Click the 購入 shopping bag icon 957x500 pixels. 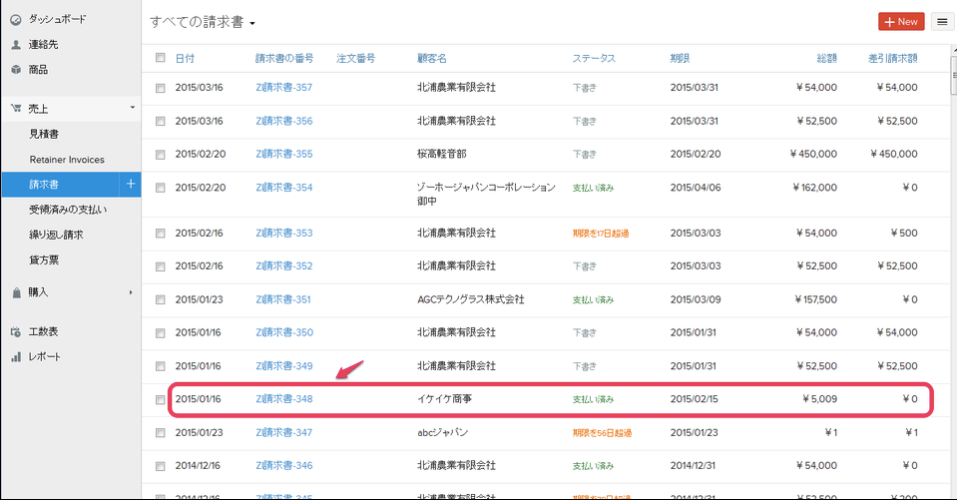16,292
